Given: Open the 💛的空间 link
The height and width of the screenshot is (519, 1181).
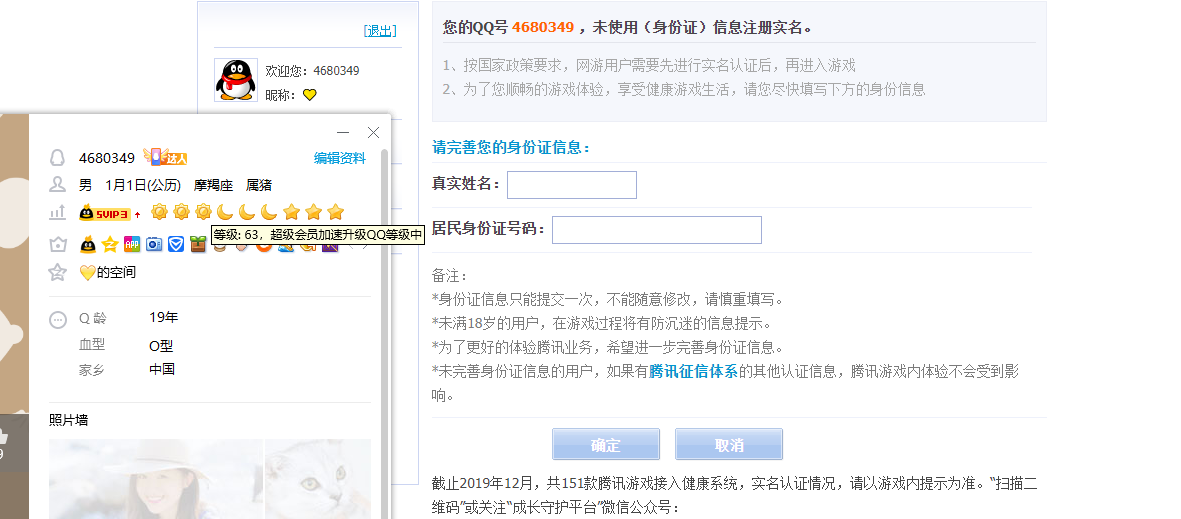Looking at the screenshot, I should [x=108, y=272].
